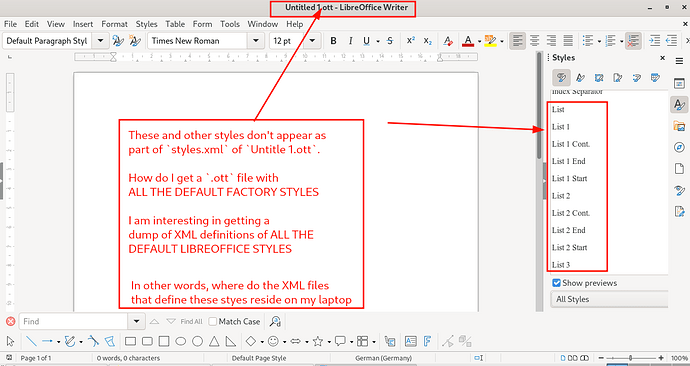Show Frame Styles in sidebar
This screenshot has width=690, height=366.
pos(599,78)
